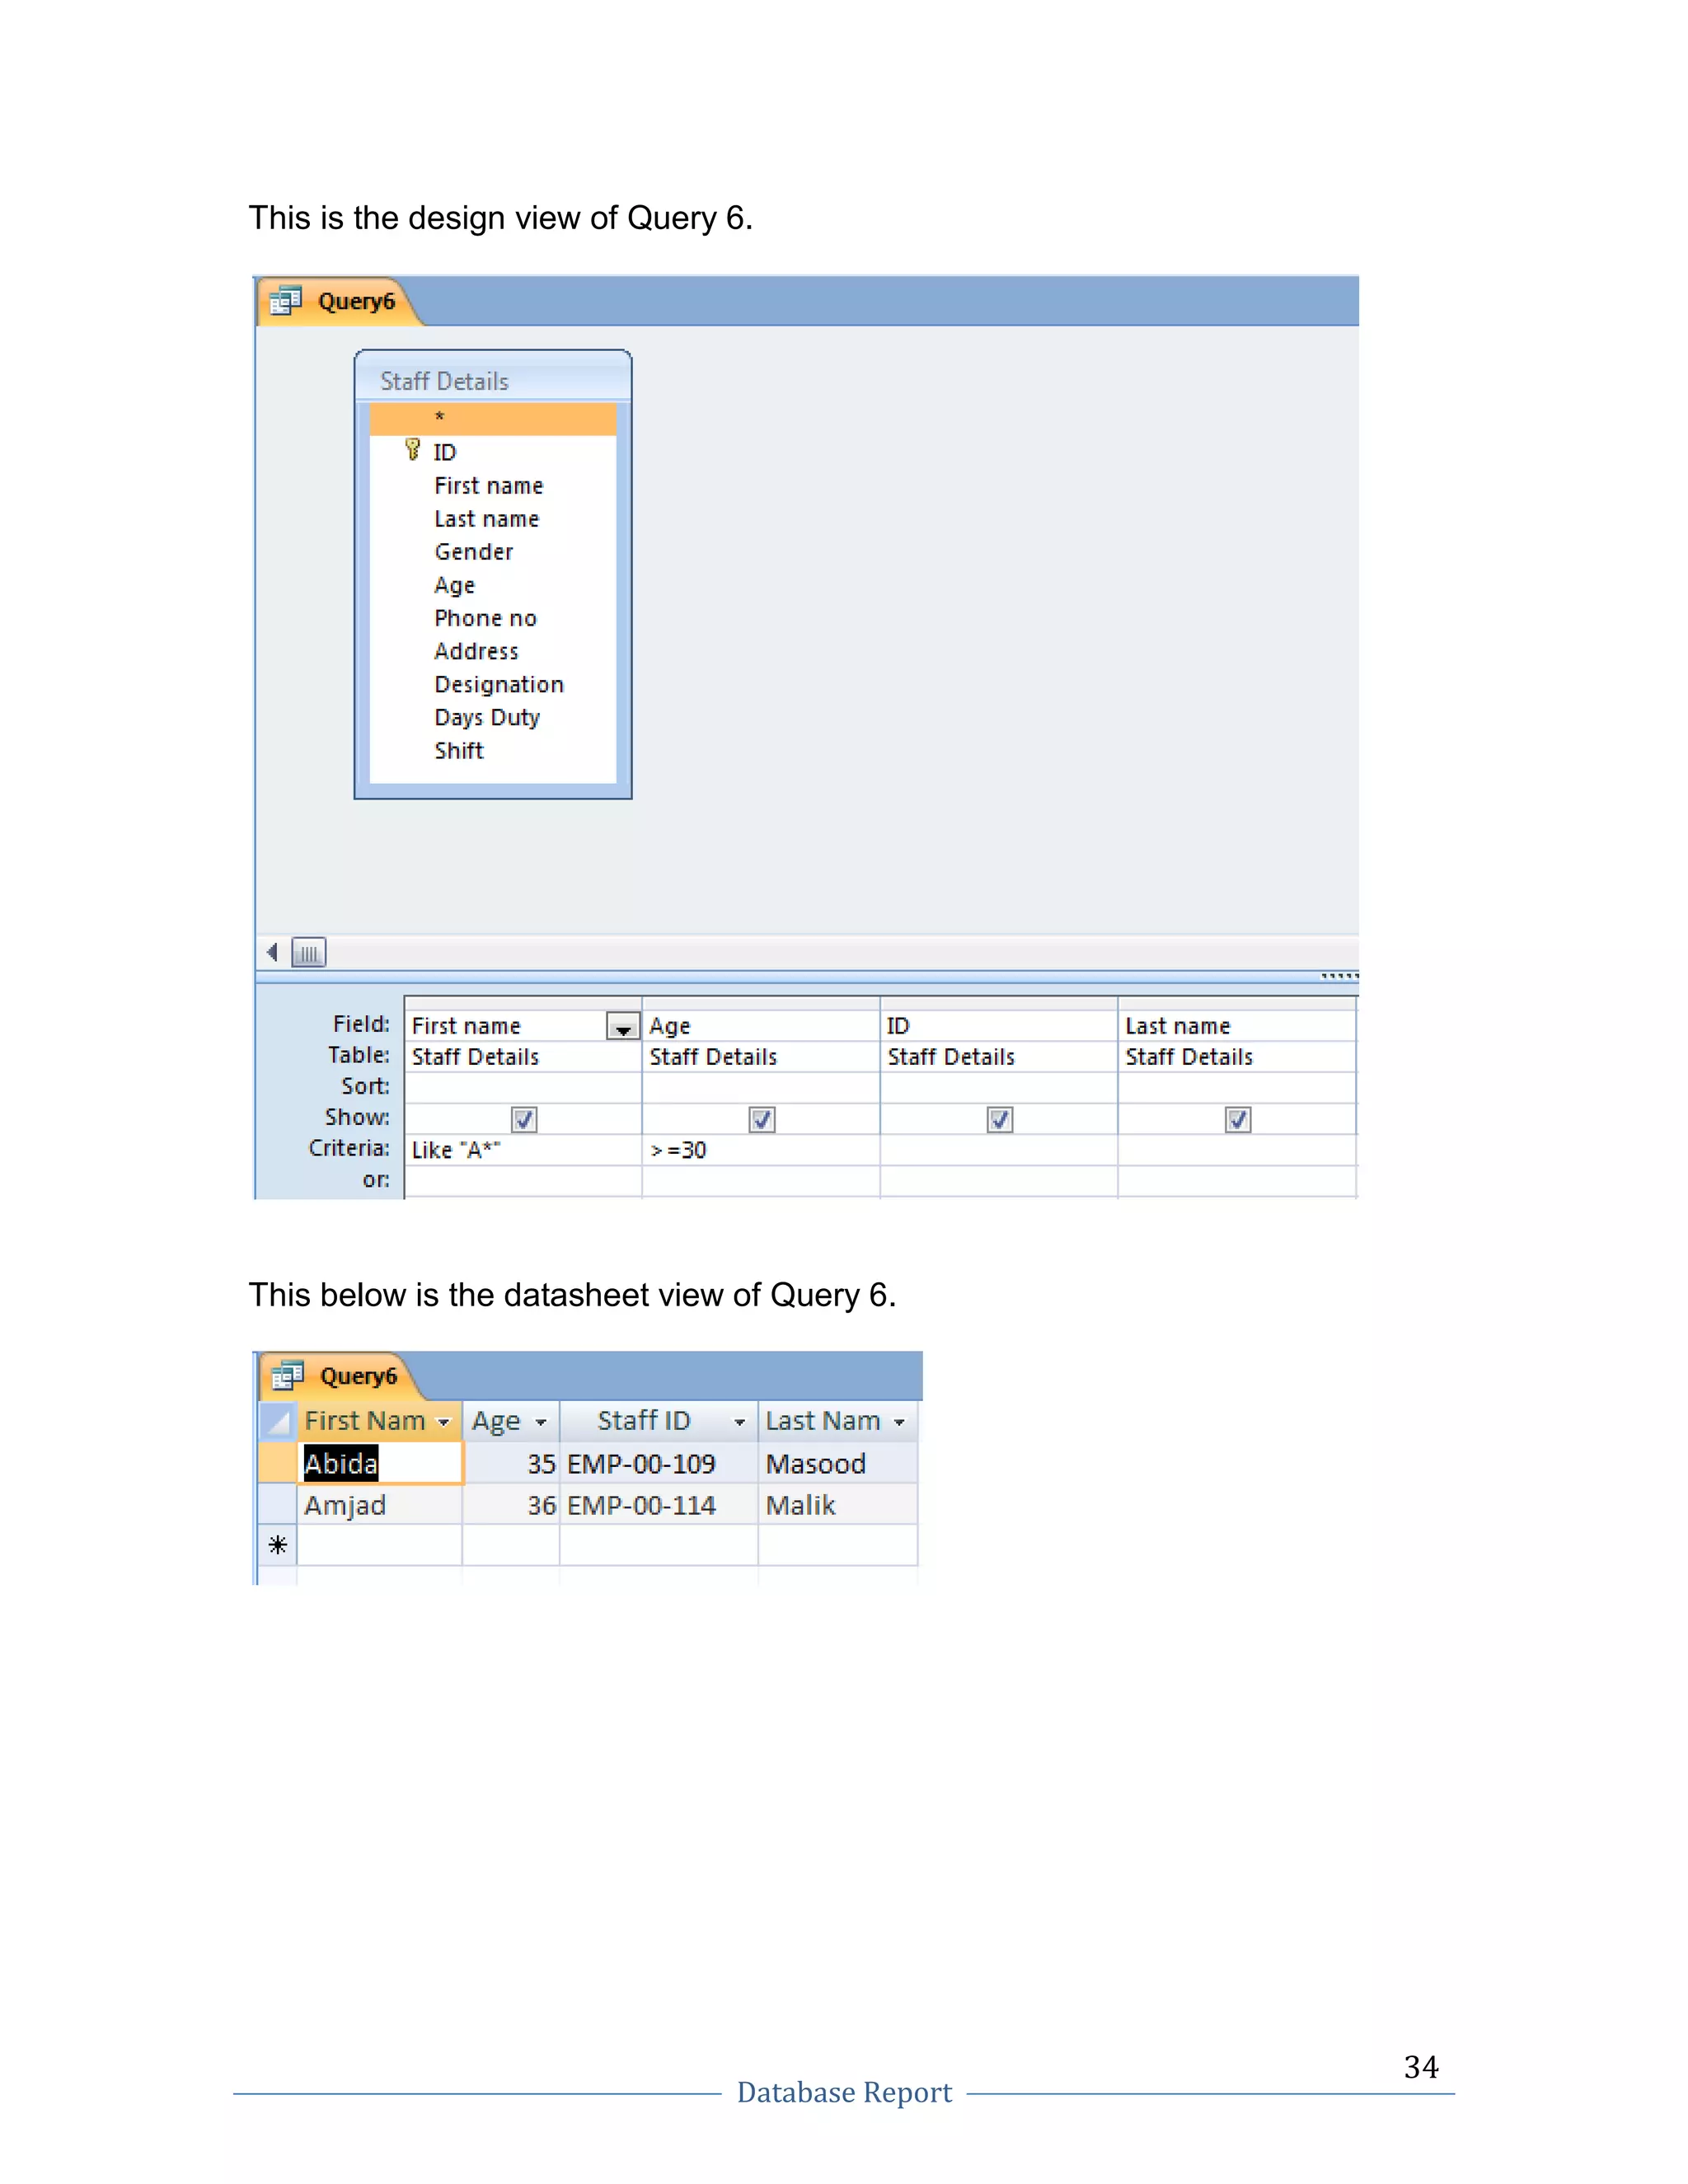Toggle Show checkbox for First name column

pyautogui.click(x=524, y=1119)
